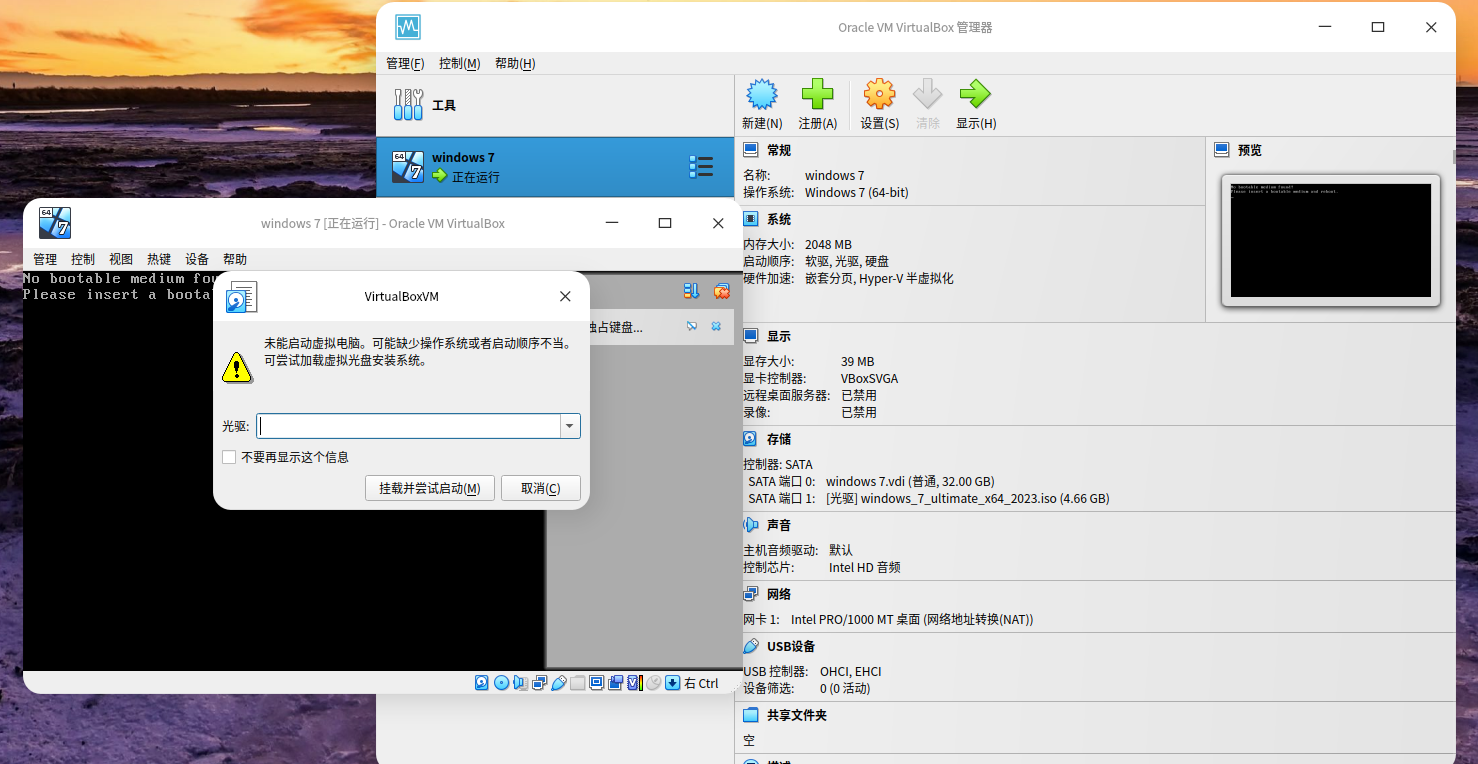Click the 预览 (Preview) panel heading

click(x=1250, y=150)
